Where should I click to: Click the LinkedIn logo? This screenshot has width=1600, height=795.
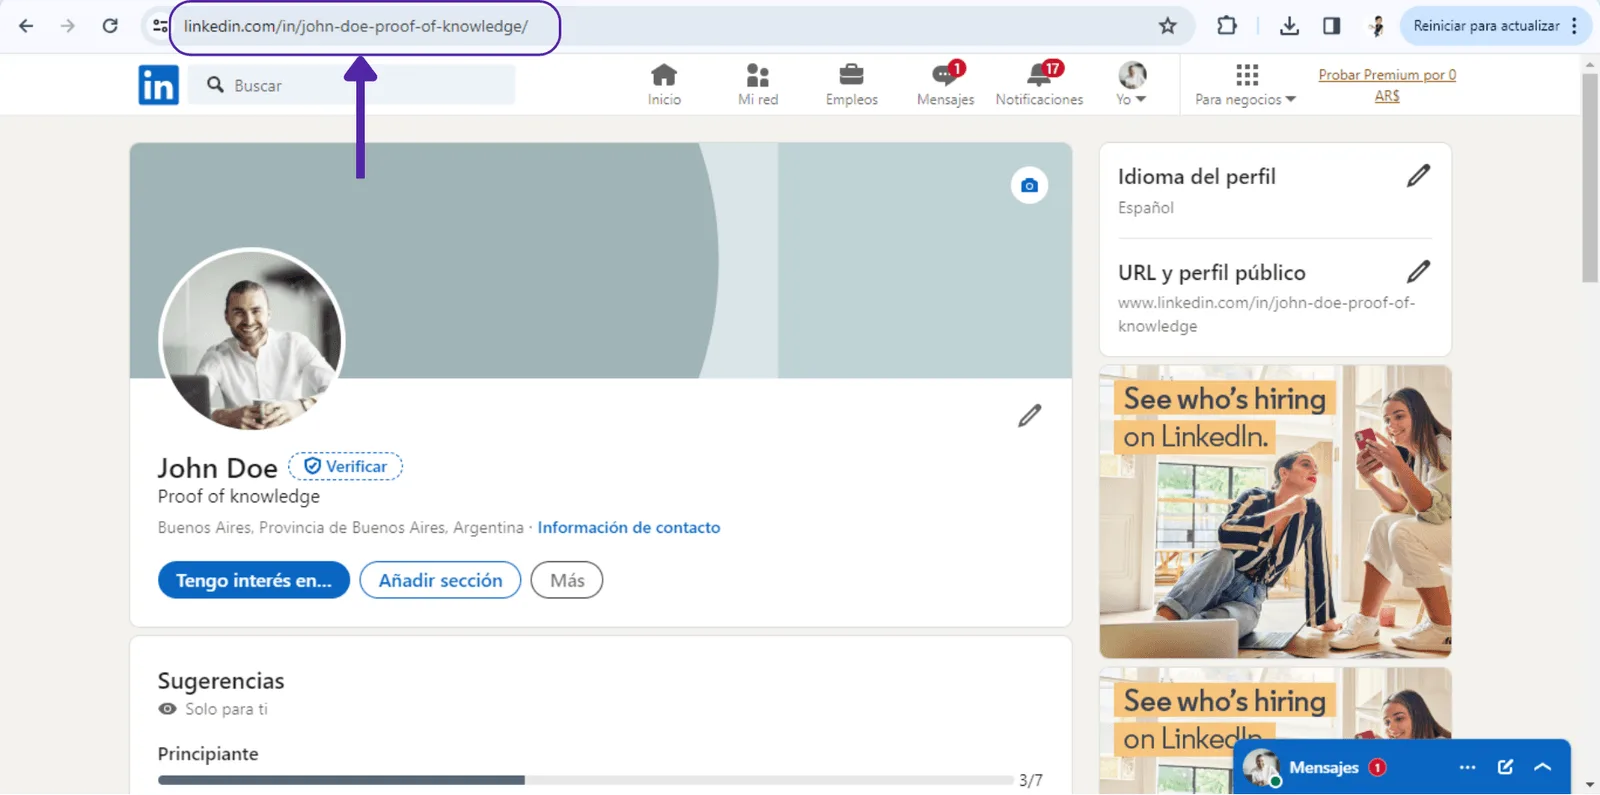(x=158, y=85)
